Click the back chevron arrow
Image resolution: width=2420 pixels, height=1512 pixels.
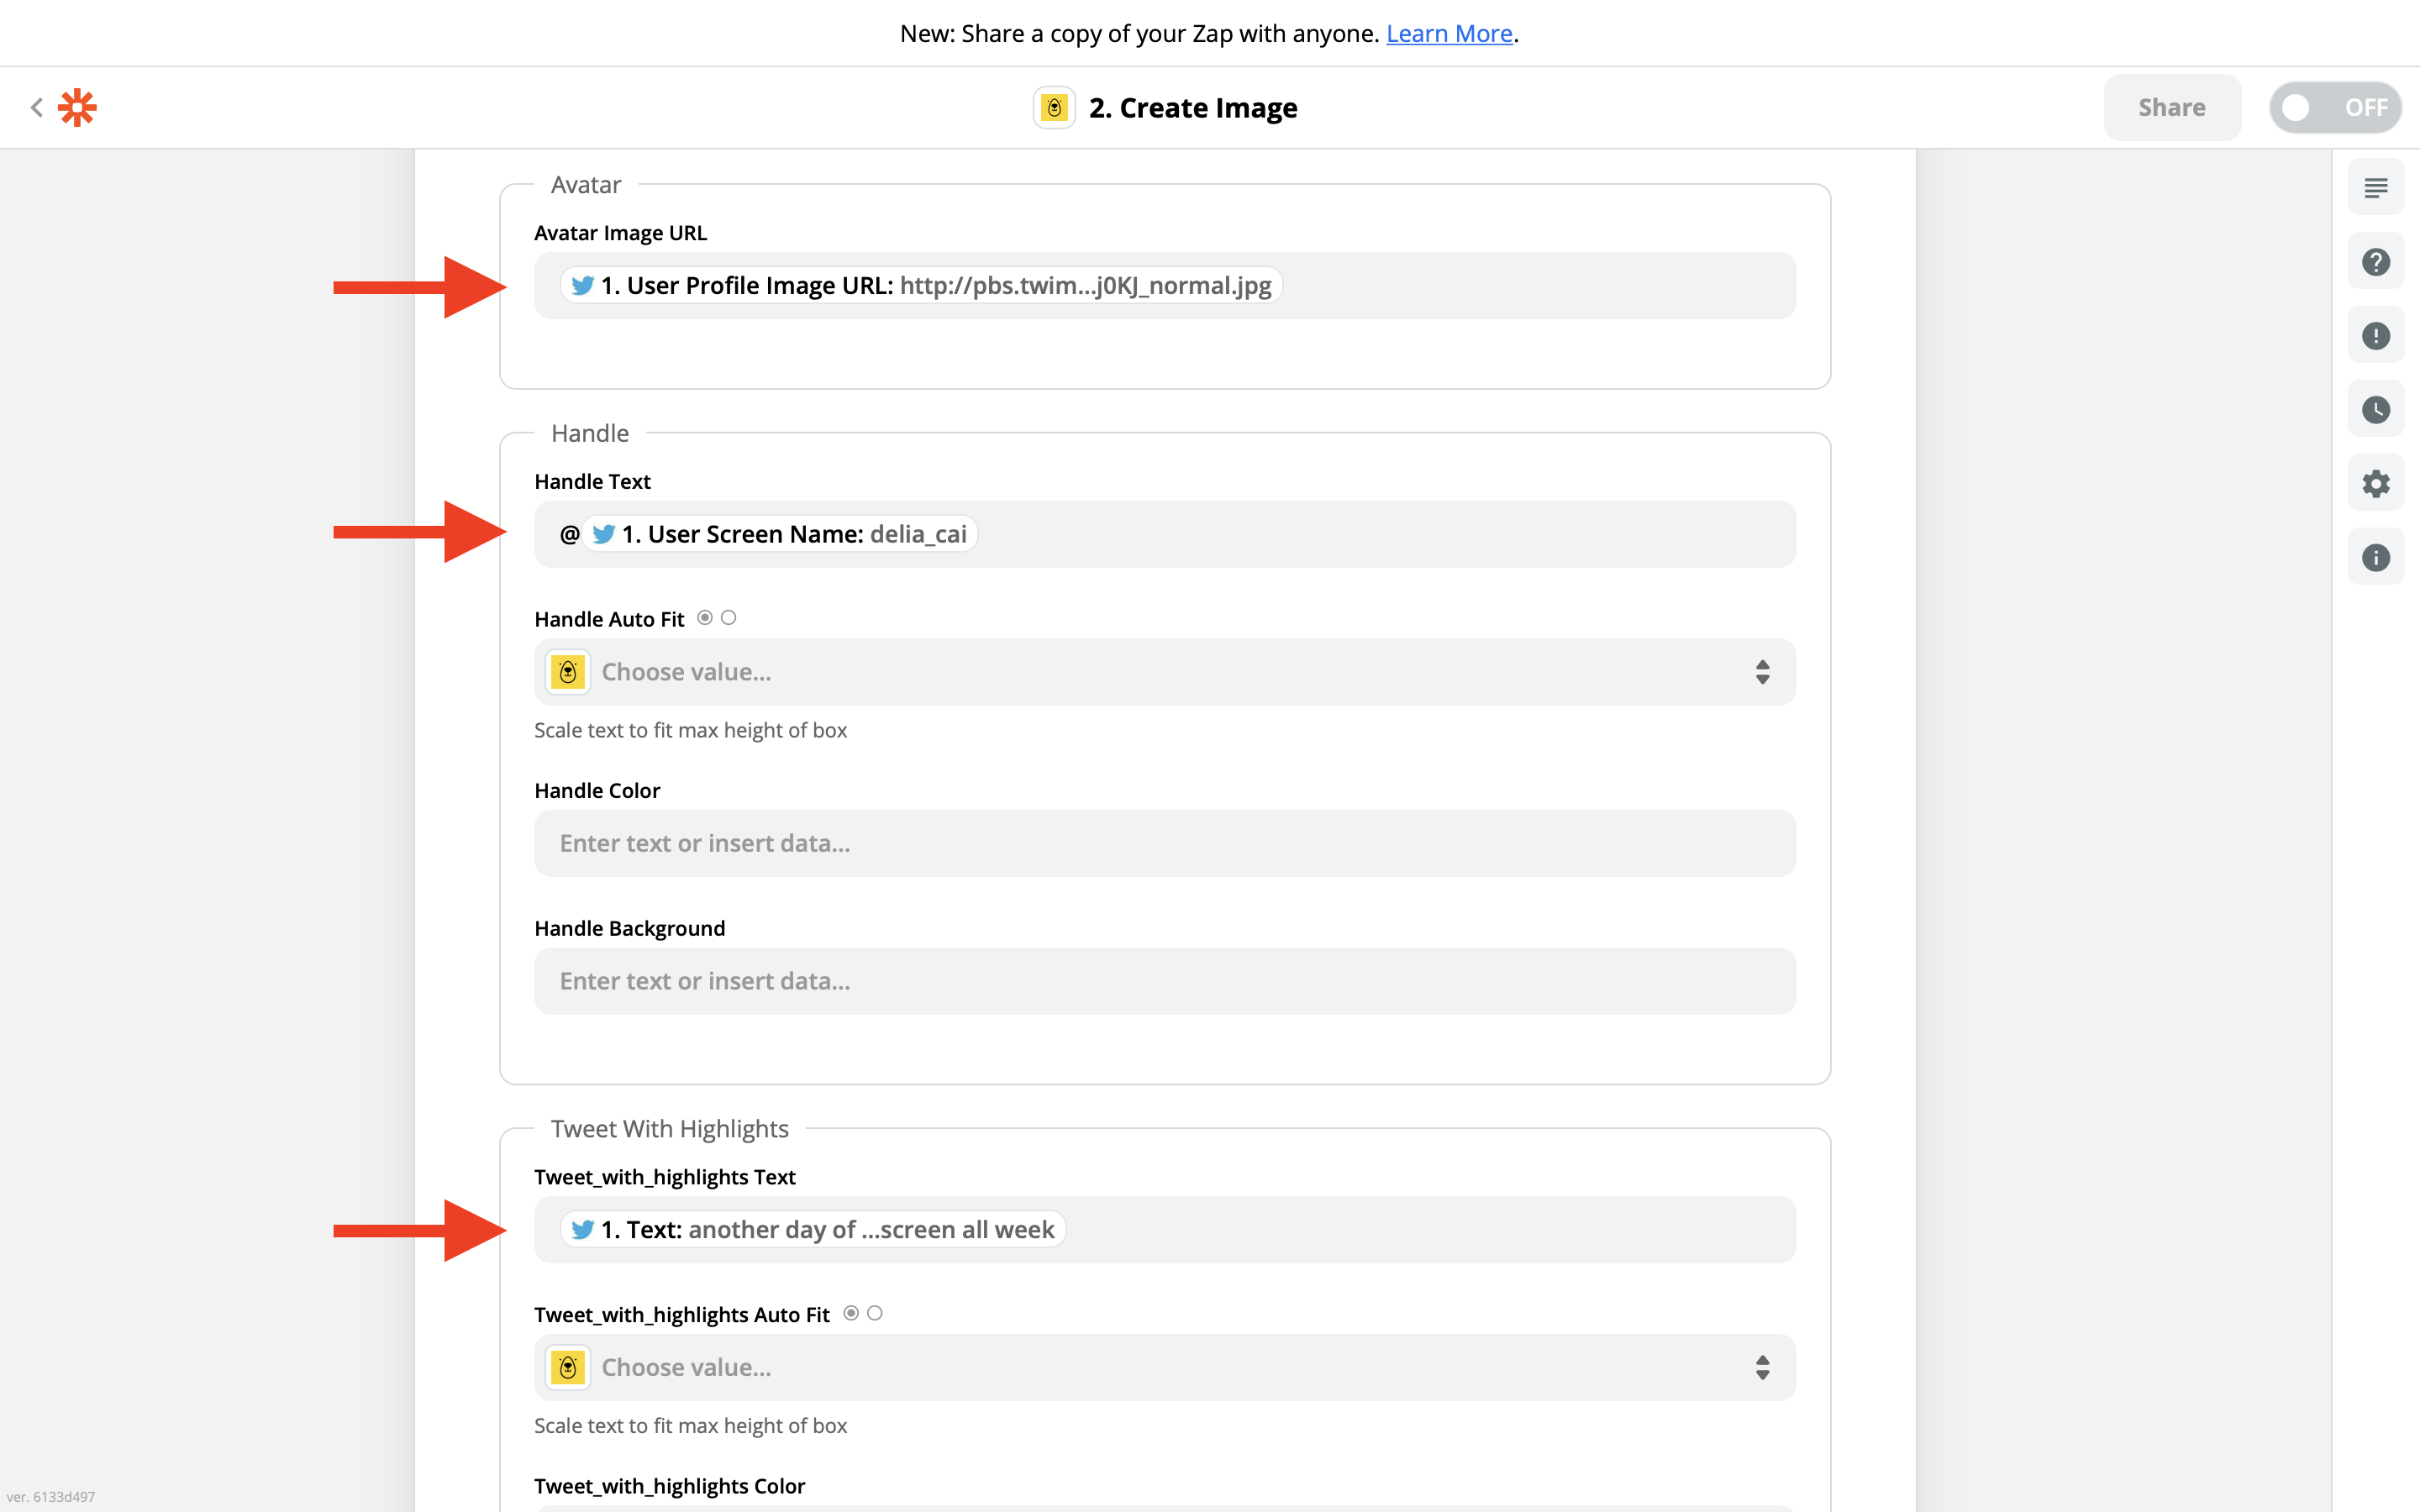tap(36, 107)
